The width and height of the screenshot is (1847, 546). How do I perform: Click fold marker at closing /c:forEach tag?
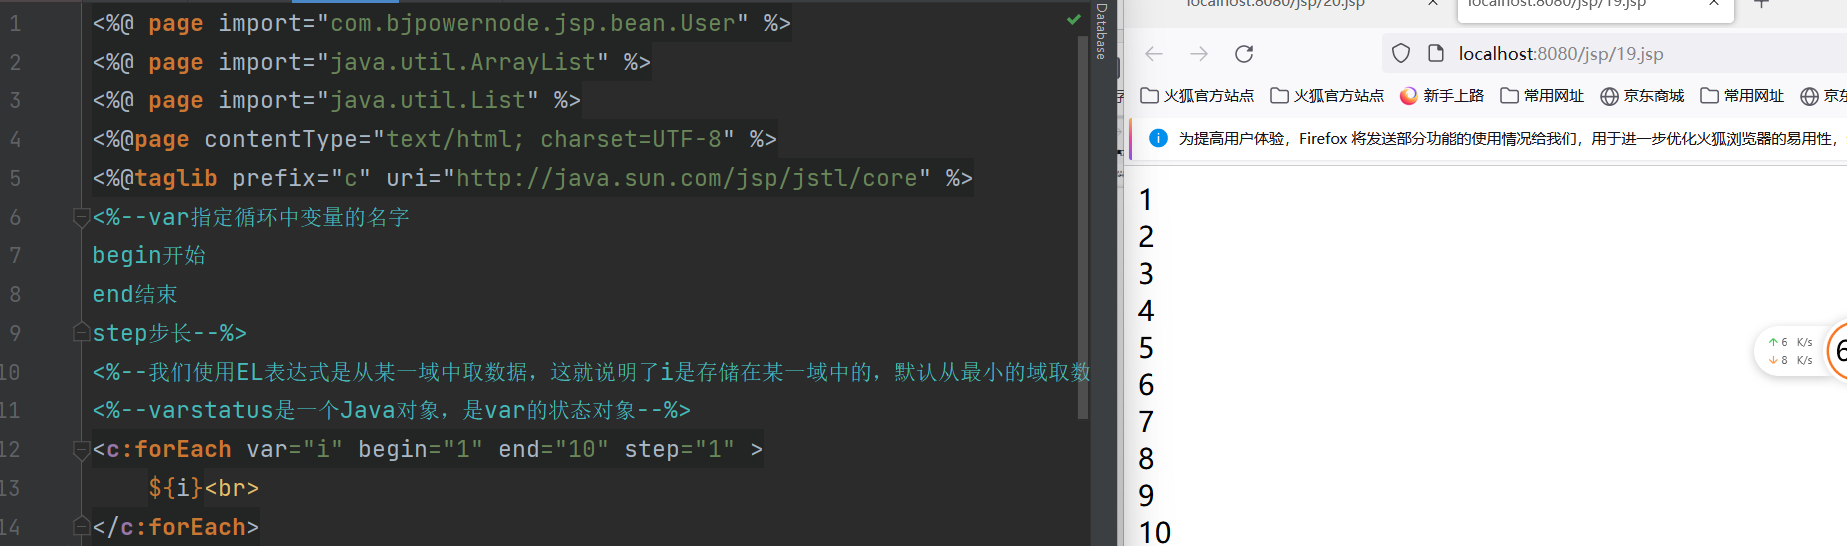pos(82,526)
